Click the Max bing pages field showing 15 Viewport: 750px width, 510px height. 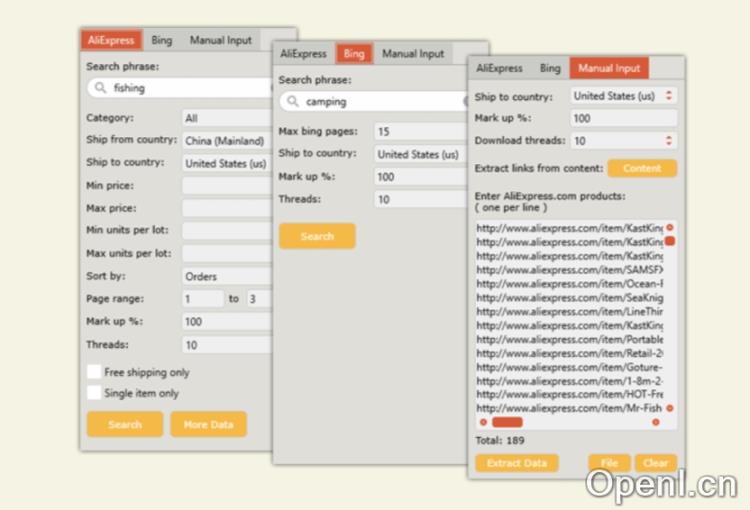[420, 132]
